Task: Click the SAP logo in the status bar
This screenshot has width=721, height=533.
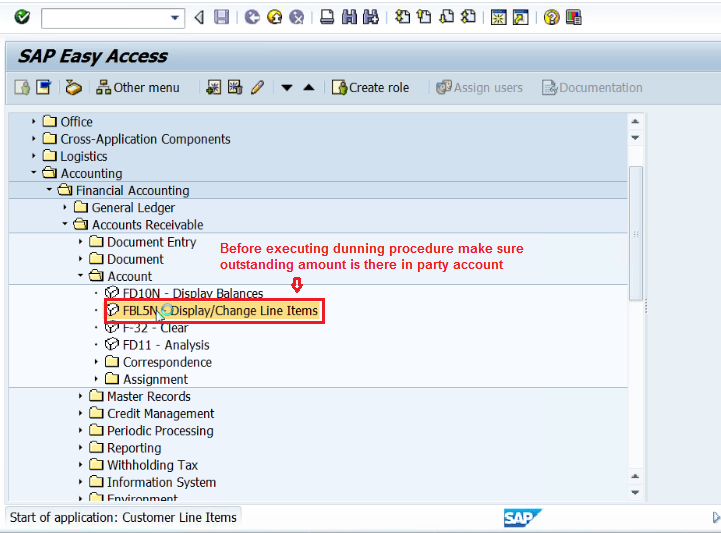Action: point(522,518)
